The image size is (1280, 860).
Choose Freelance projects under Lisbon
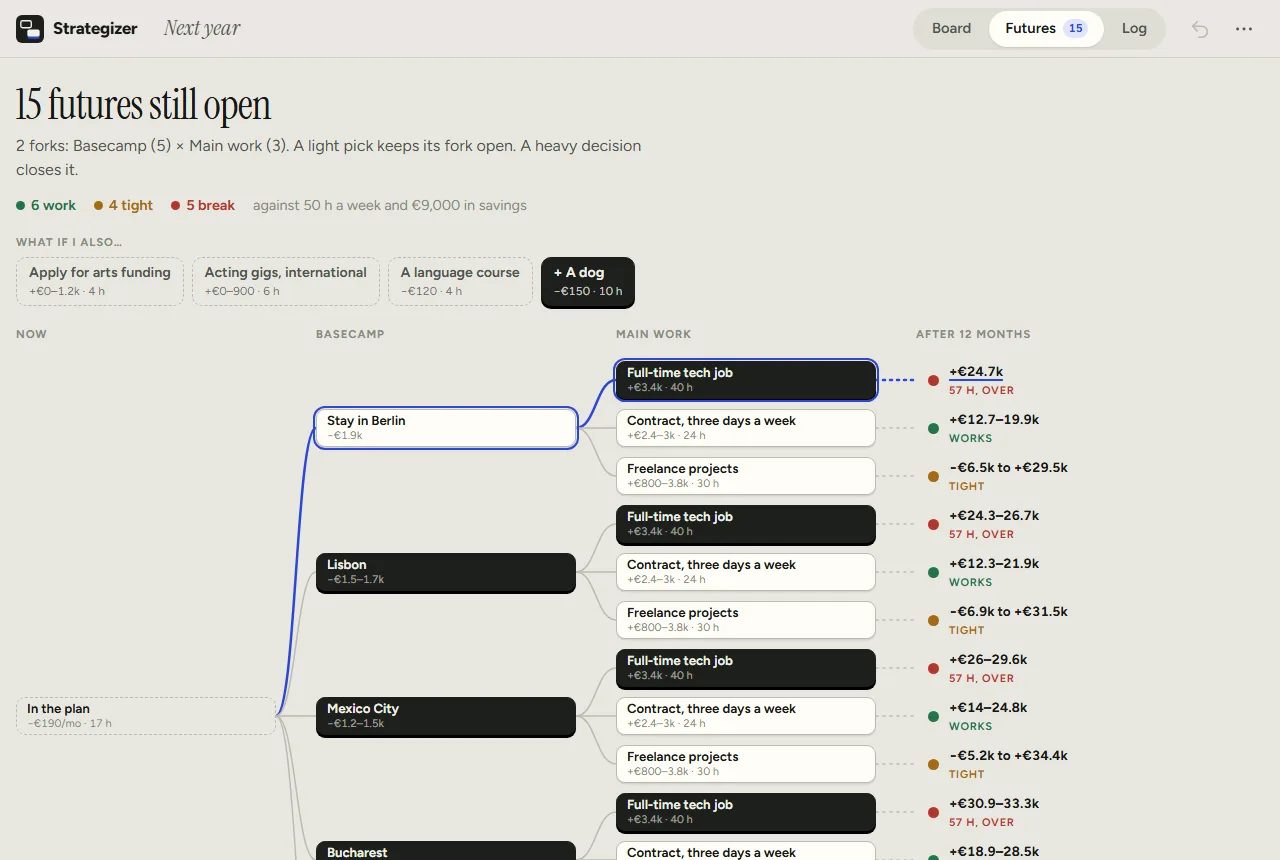[746, 620]
